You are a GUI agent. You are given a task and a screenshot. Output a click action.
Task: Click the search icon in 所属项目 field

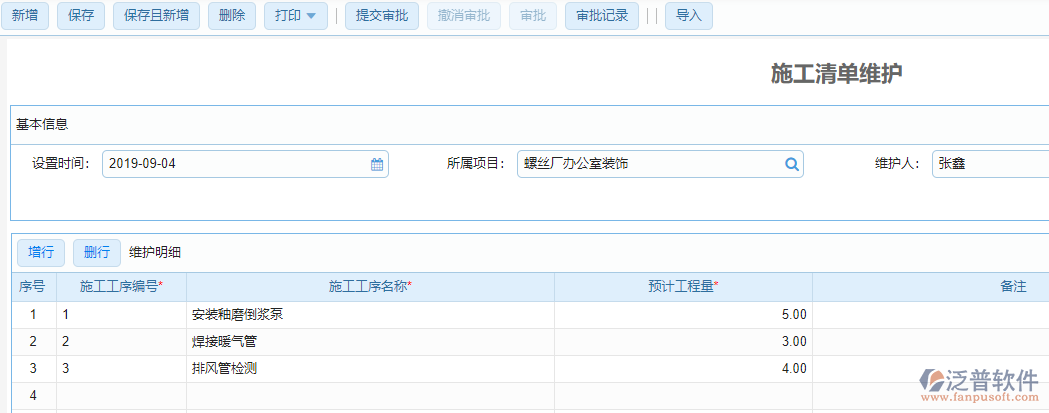tap(791, 165)
